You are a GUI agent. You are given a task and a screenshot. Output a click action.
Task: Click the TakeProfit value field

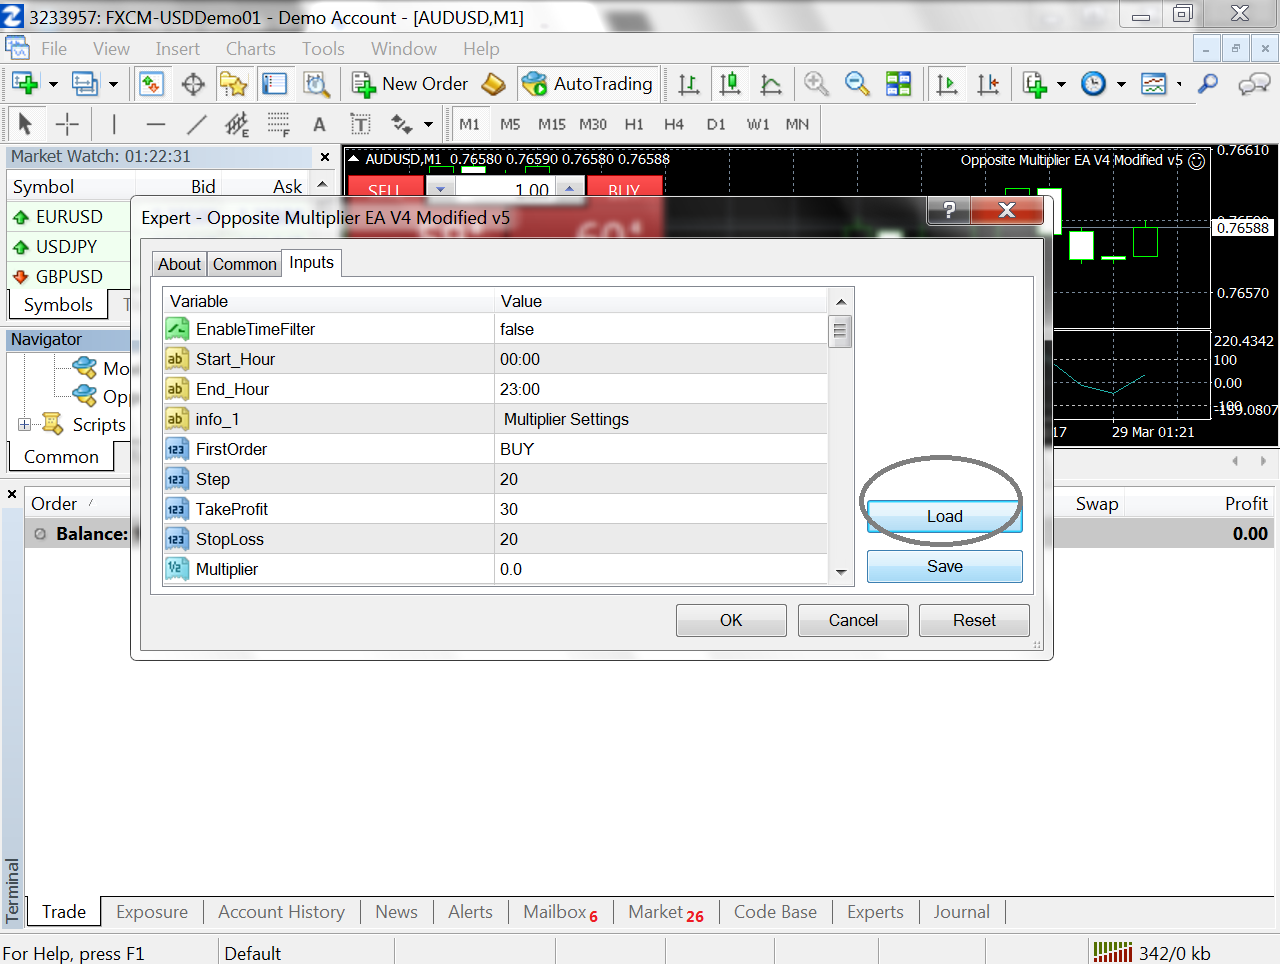[x=660, y=509]
